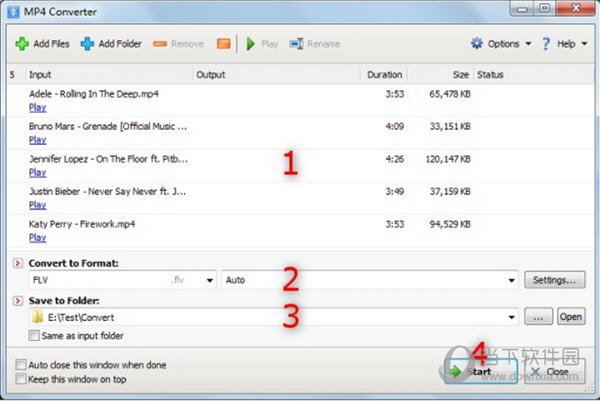Select Jennifer Lopez - On The Floor row
This screenshot has height=402, width=600.
coord(301,166)
